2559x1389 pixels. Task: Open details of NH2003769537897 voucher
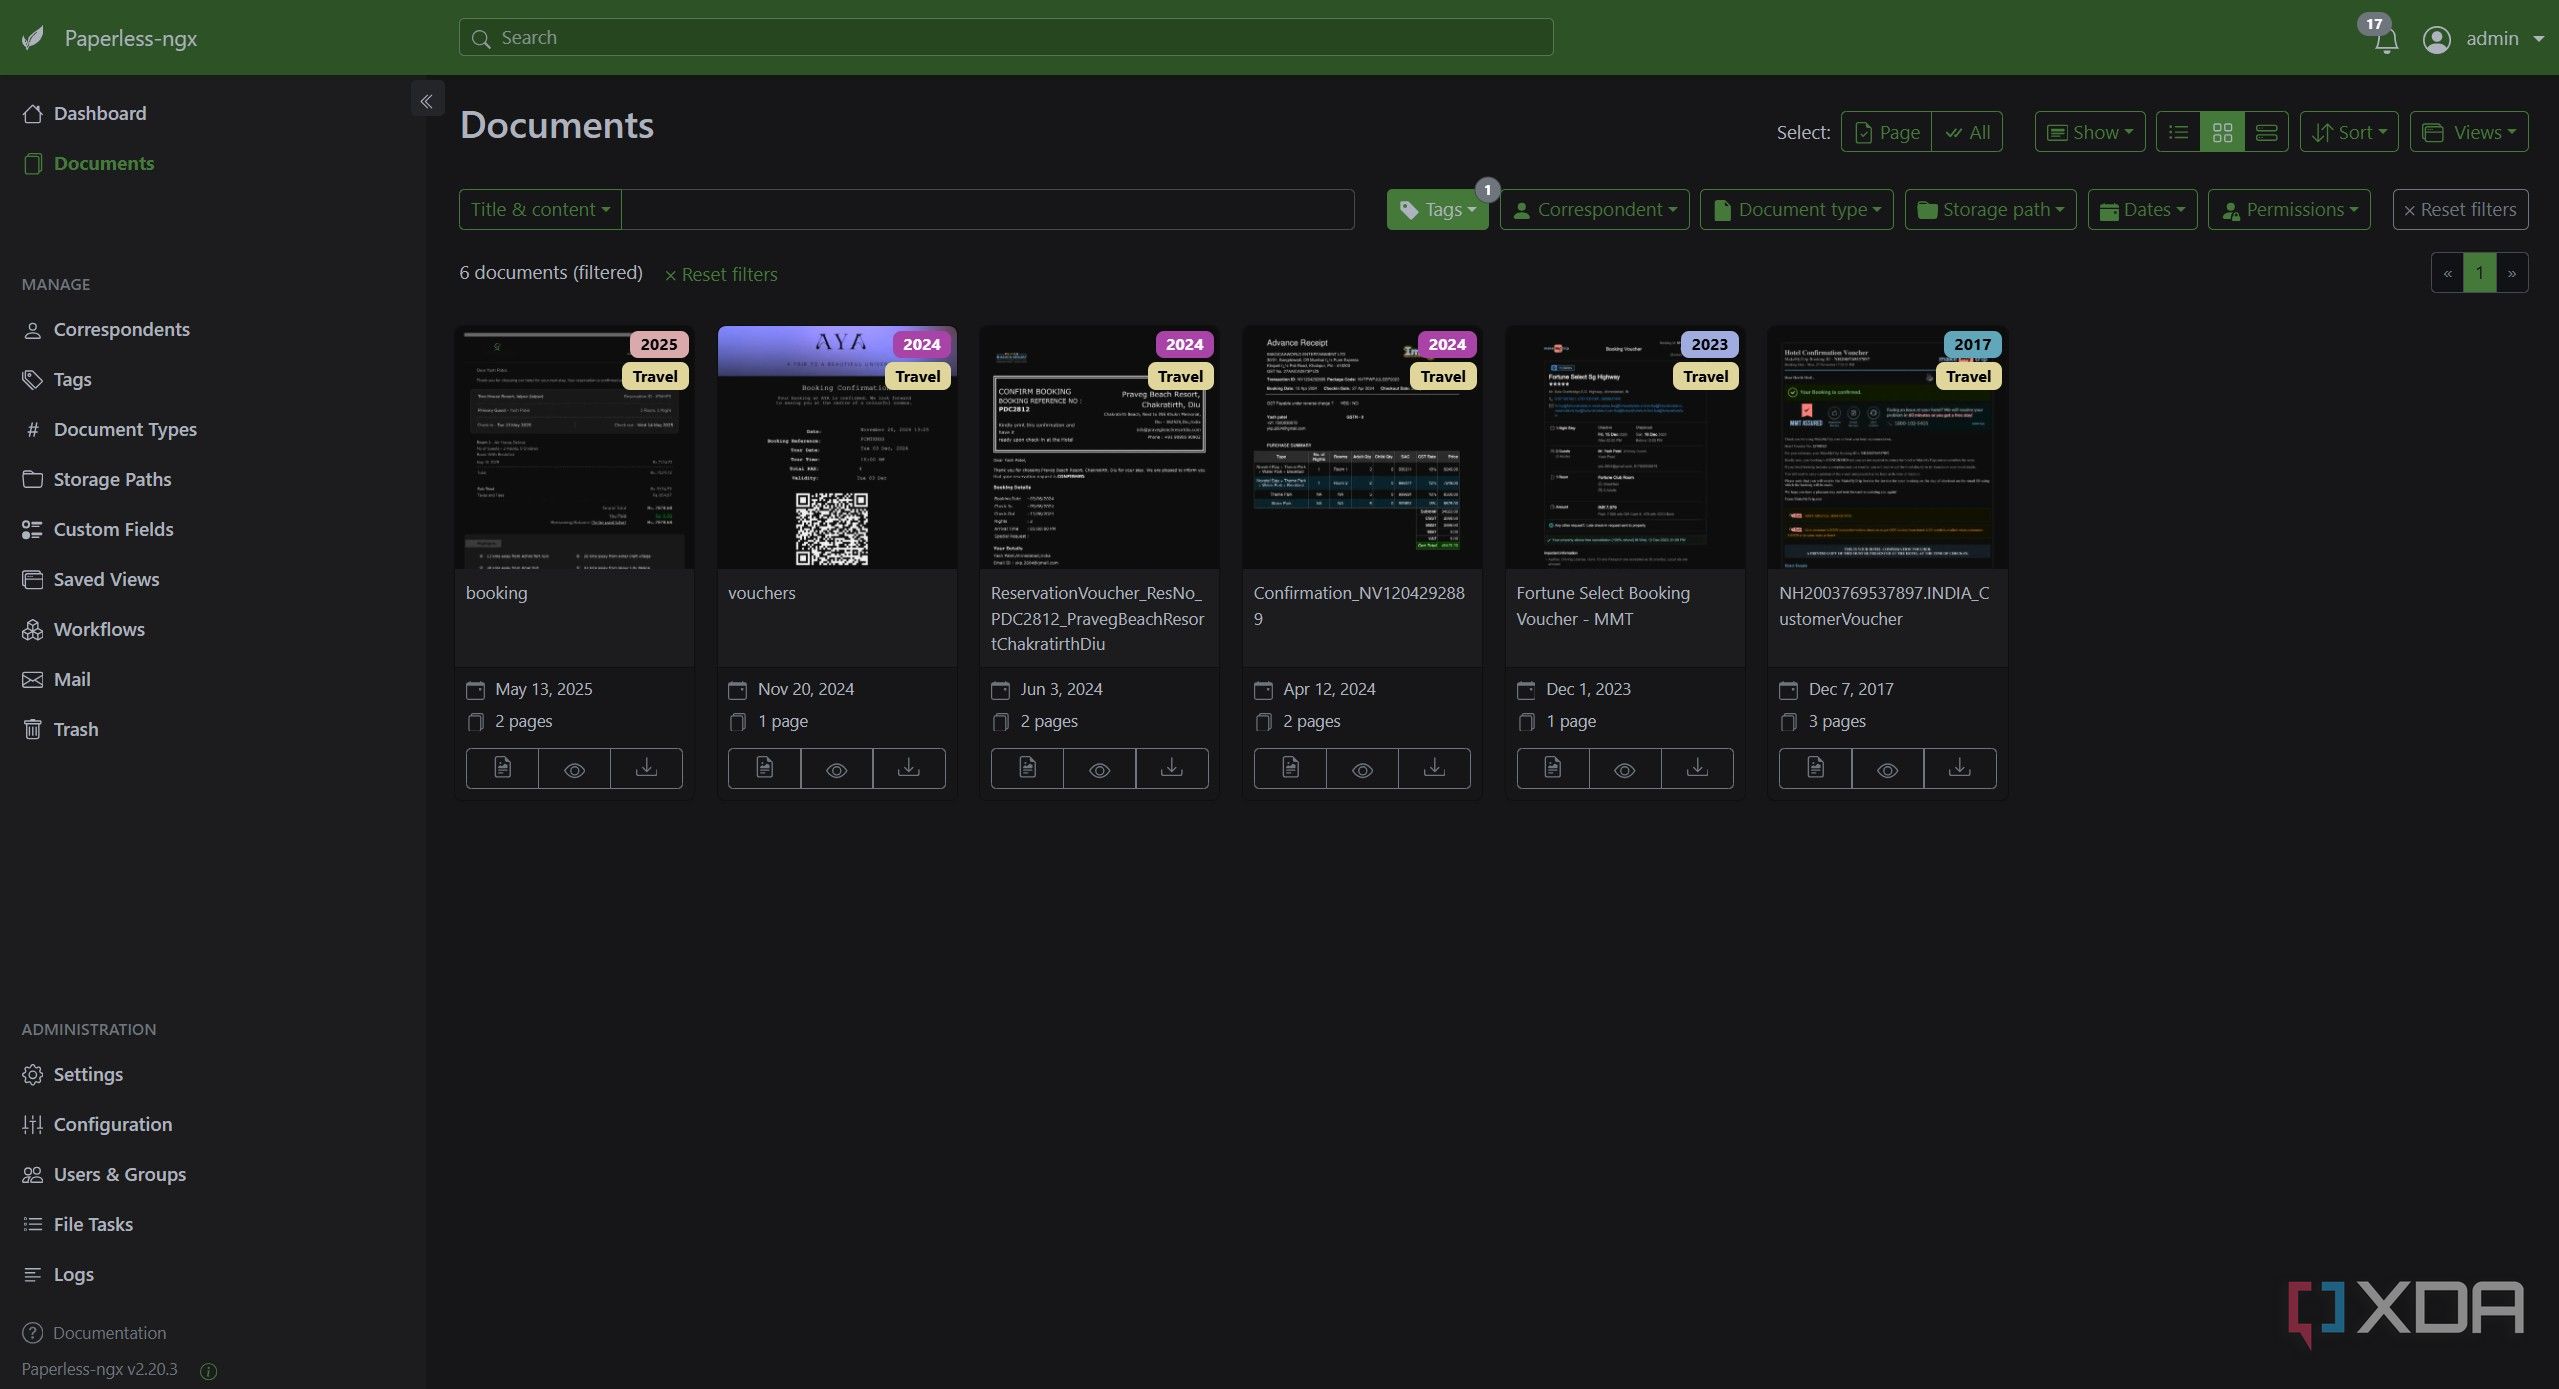[x=1815, y=768]
